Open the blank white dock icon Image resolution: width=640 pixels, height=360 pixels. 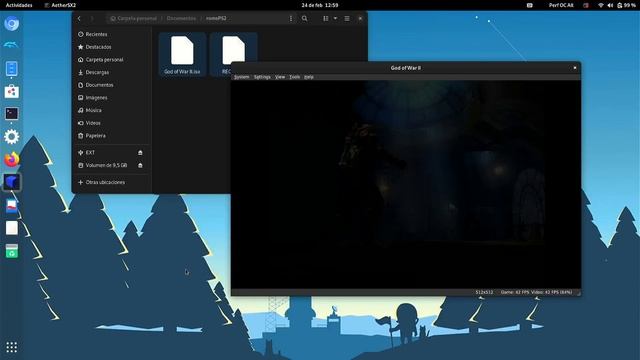pyautogui.click(x=11, y=228)
